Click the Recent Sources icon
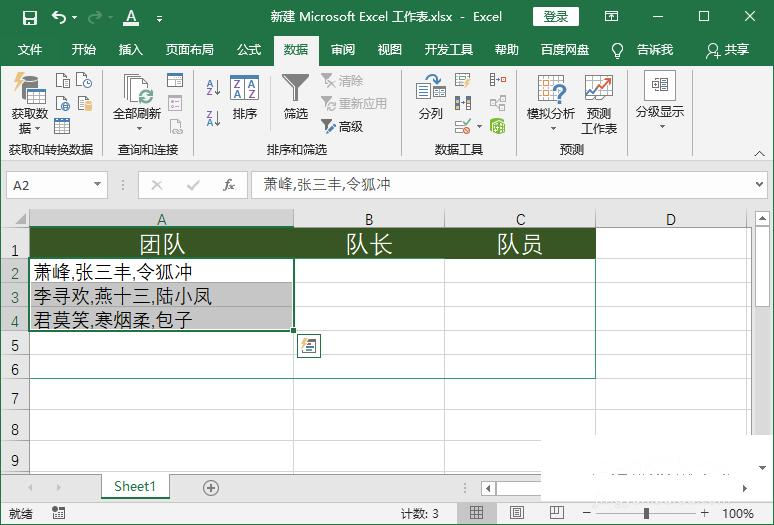774x525 pixels. (84, 80)
